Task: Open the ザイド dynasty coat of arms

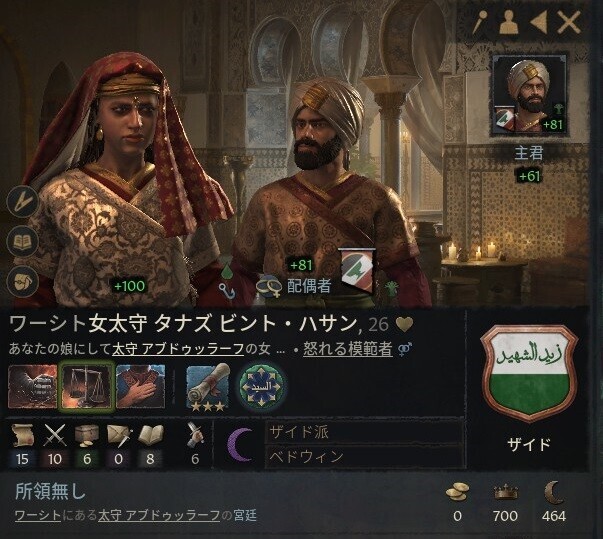Action: (529, 373)
